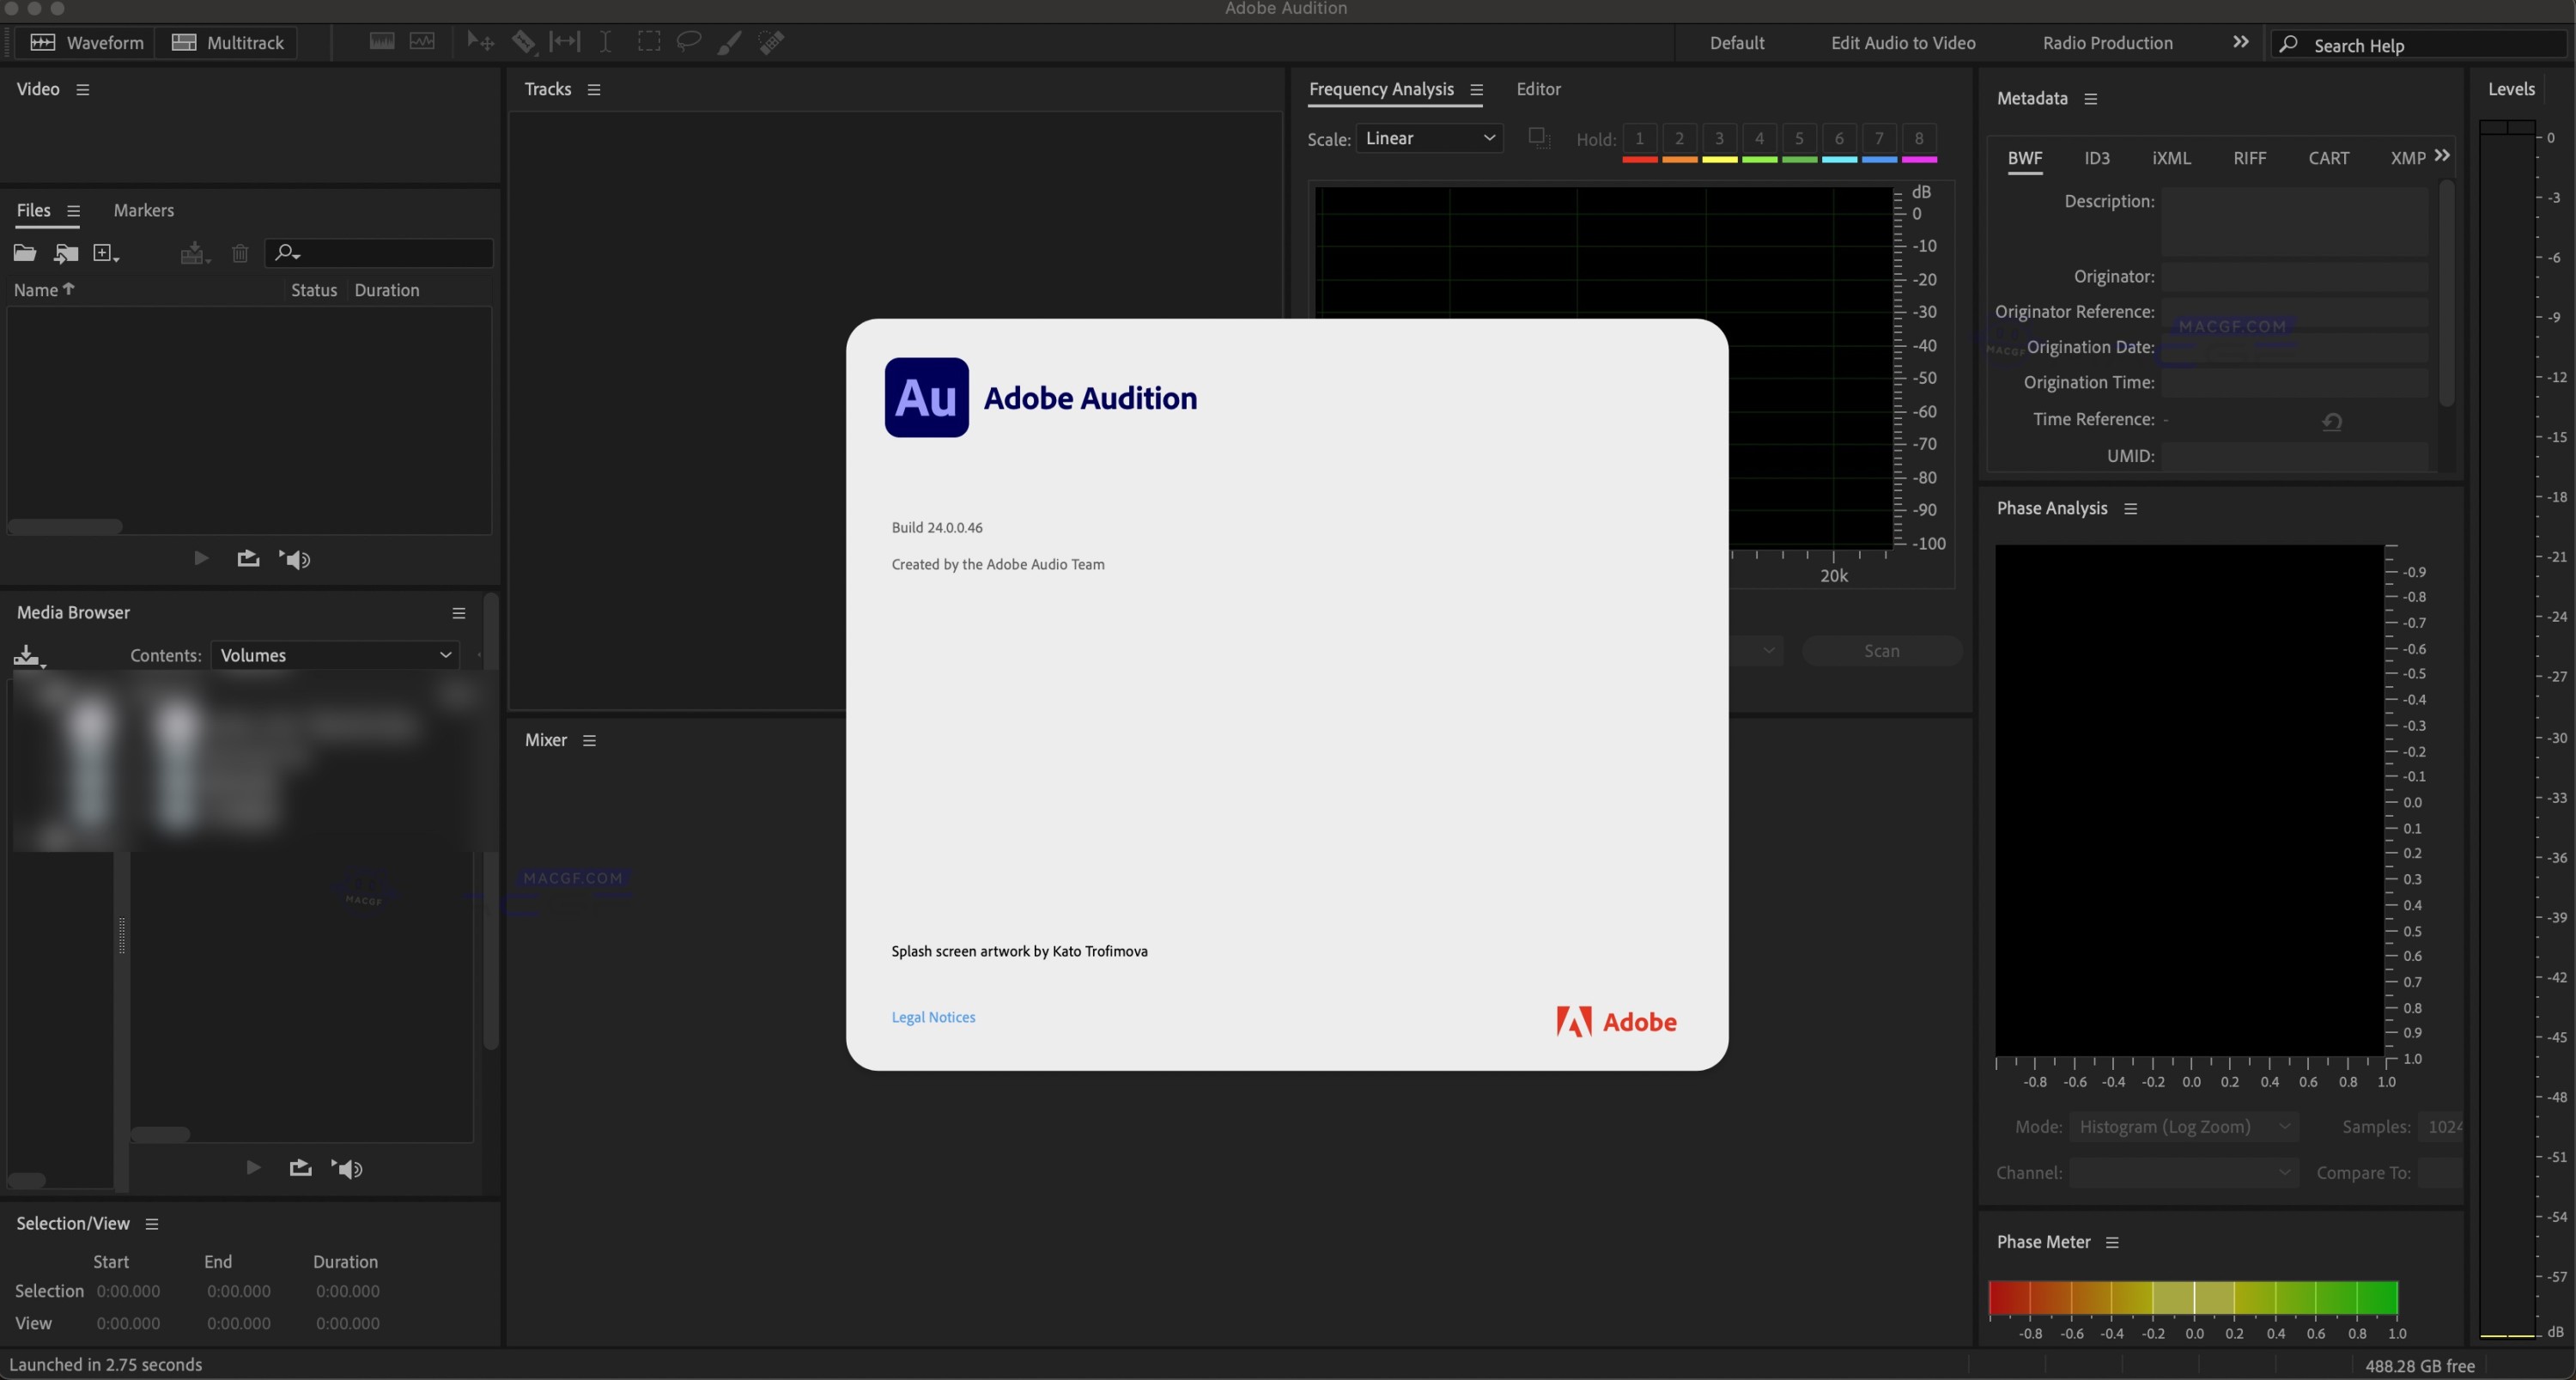Image resolution: width=2576 pixels, height=1380 pixels.
Task: Switch to the Markers tab
Action: point(143,210)
